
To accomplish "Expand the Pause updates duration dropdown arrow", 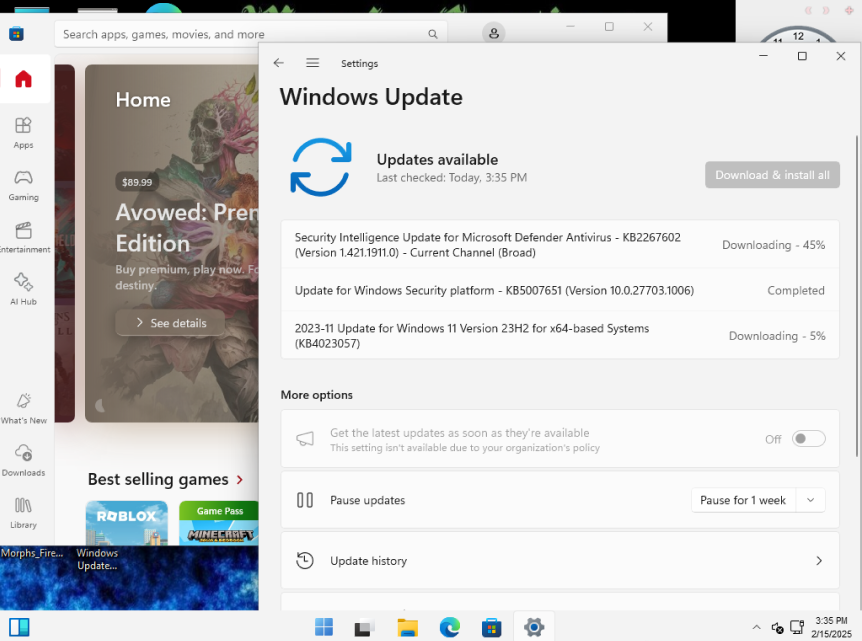I will click(810, 500).
